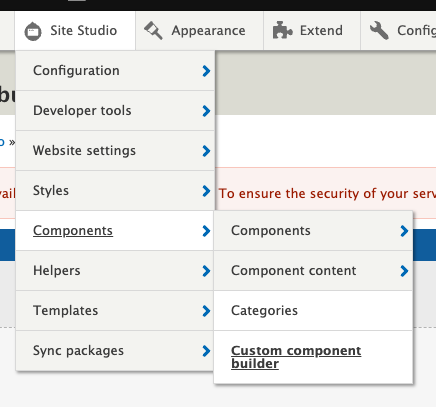Click the Extend puzzle piece icon
This screenshot has width=436, height=407.
click(x=282, y=30)
